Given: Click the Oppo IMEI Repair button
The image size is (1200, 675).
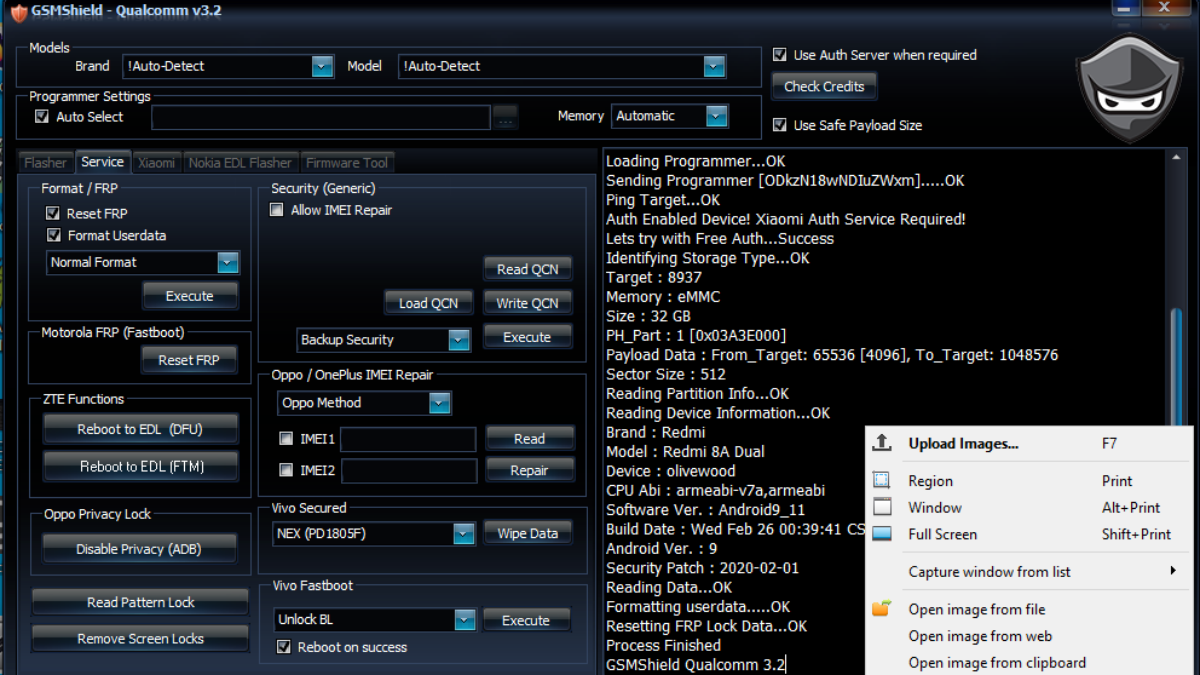Looking at the screenshot, I should [x=530, y=470].
